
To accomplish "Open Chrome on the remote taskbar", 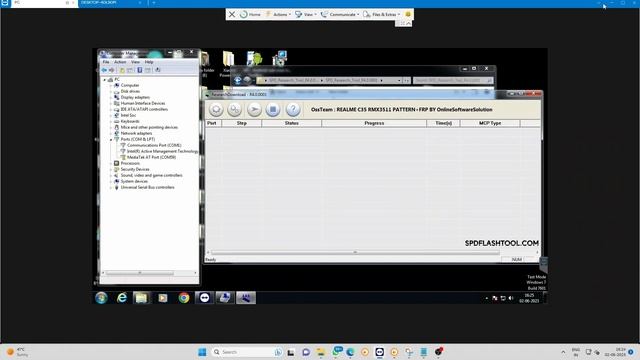I will (x=184, y=298).
